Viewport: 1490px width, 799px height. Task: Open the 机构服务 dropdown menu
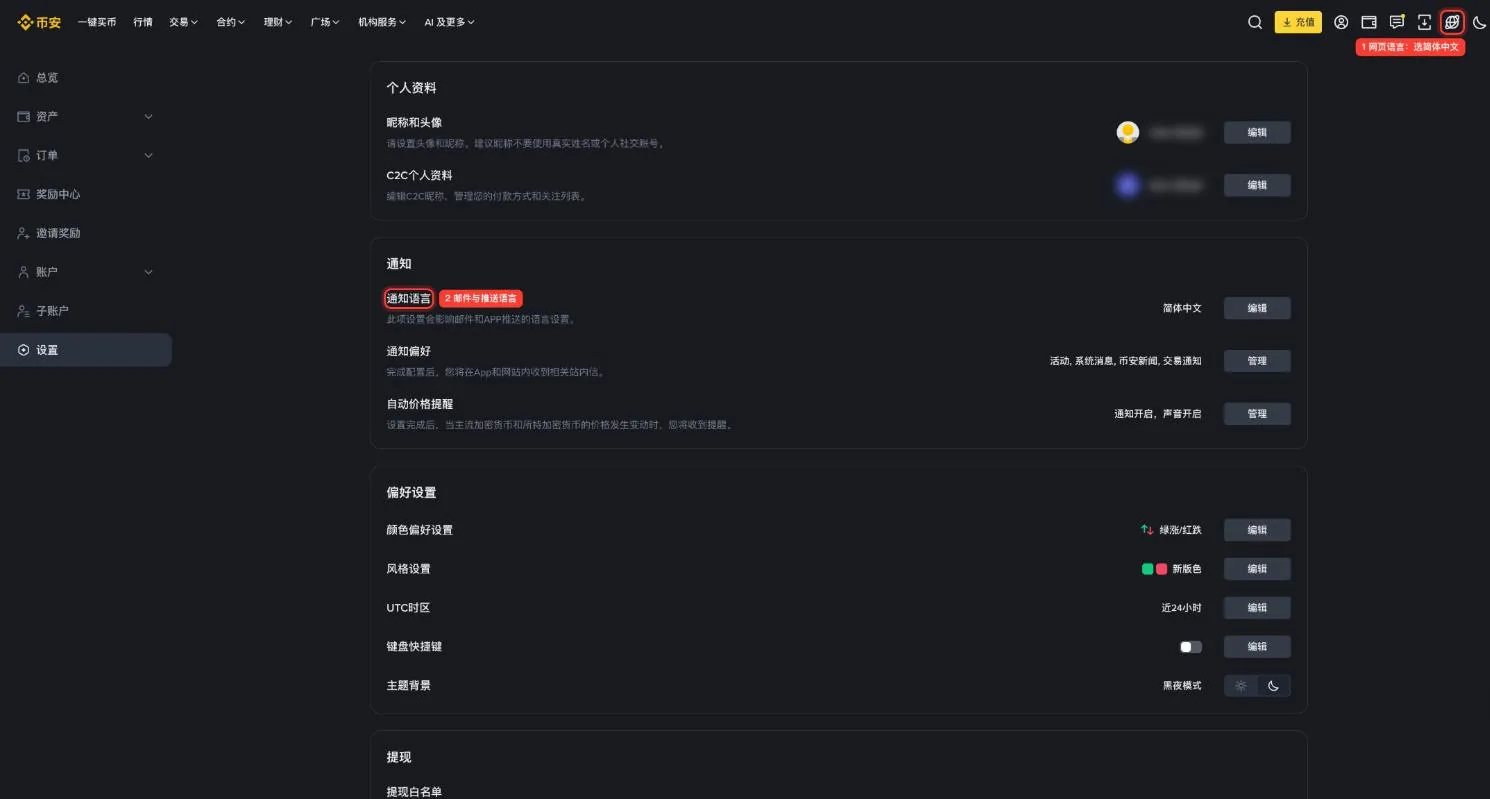382,22
